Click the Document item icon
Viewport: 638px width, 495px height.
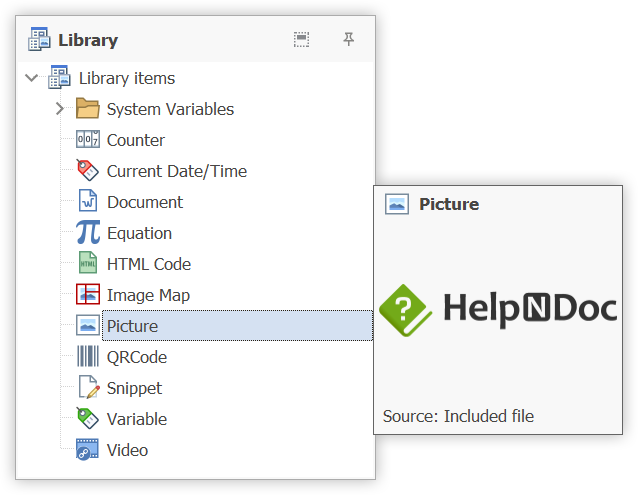click(x=88, y=201)
